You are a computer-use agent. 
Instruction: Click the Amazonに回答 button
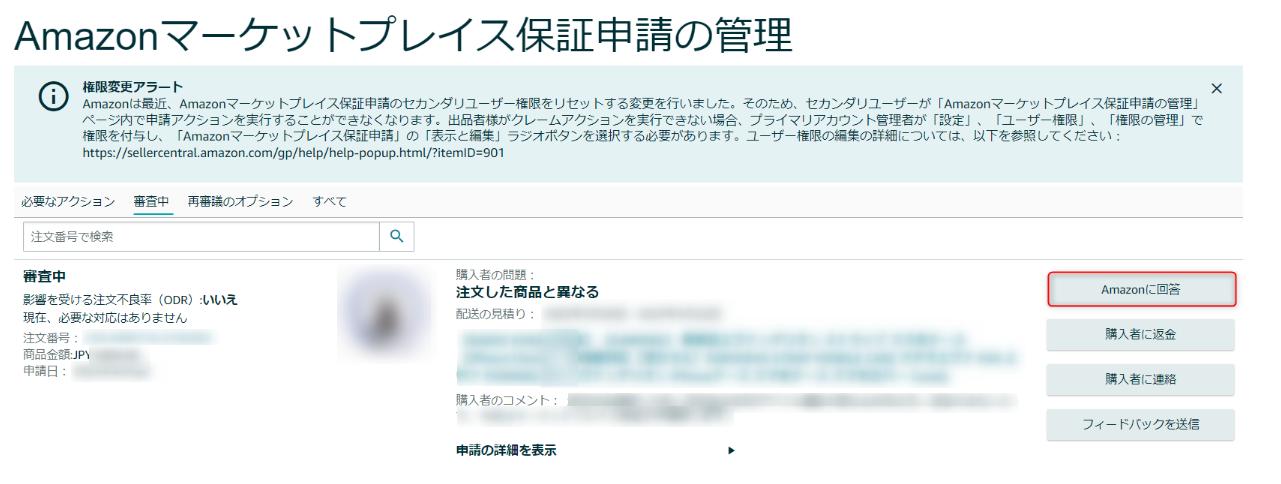tap(1141, 289)
